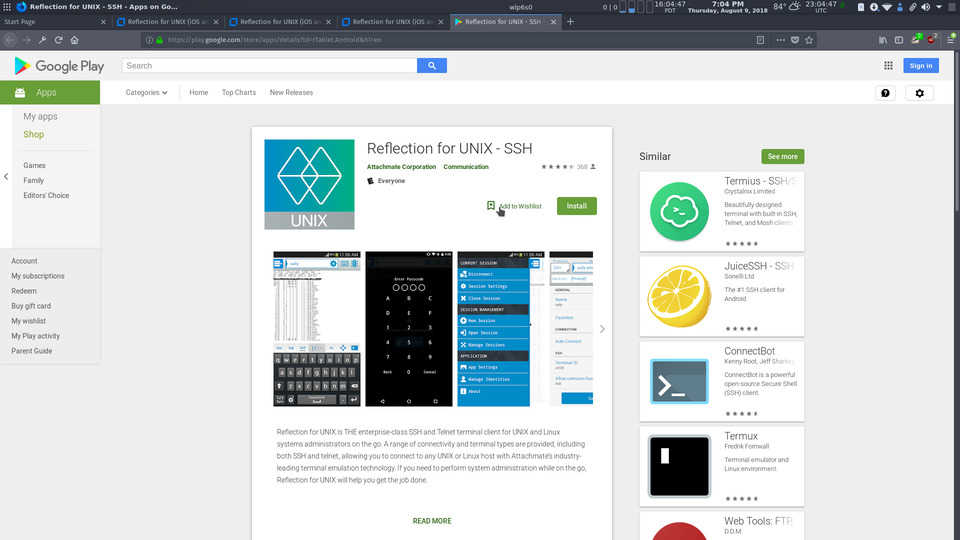The image size is (960, 540).
Task: Open developer tools wrench icon
Action: [42, 40]
